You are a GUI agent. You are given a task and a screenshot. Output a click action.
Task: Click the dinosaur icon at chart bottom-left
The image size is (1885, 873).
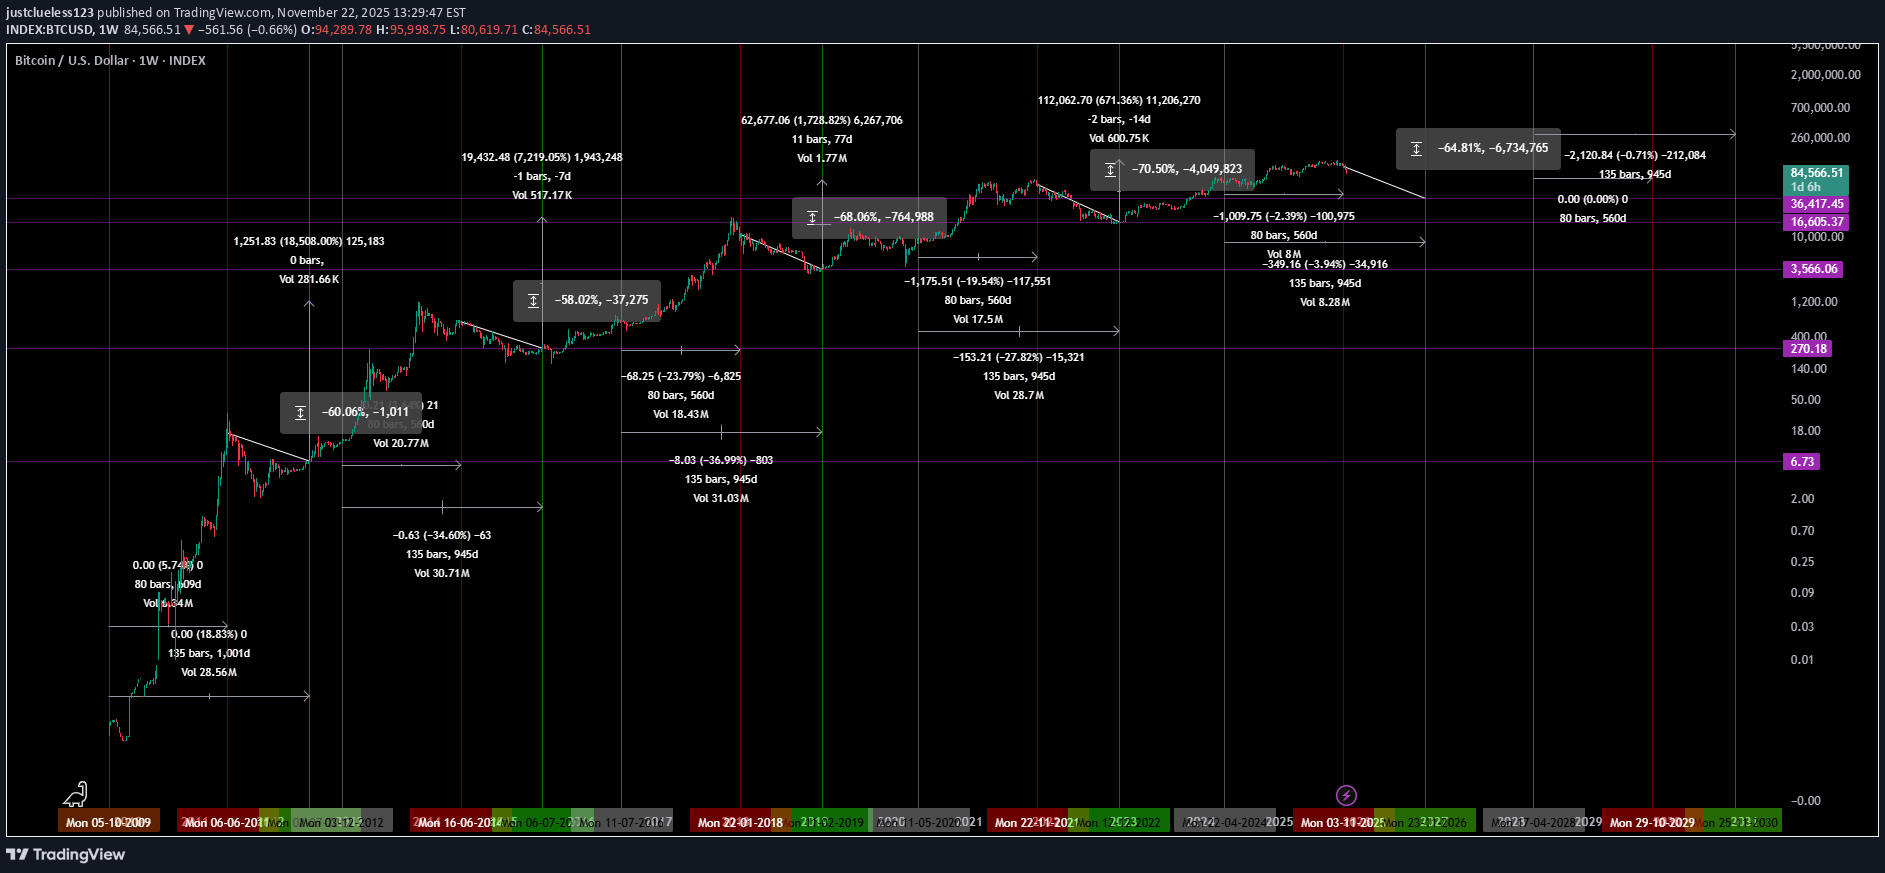click(76, 795)
